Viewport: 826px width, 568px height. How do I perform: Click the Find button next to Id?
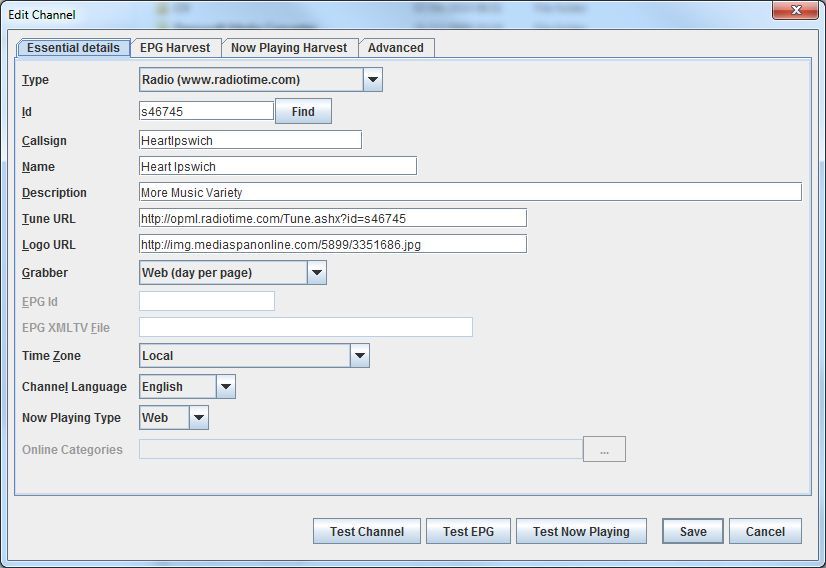pyautogui.click(x=303, y=112)
